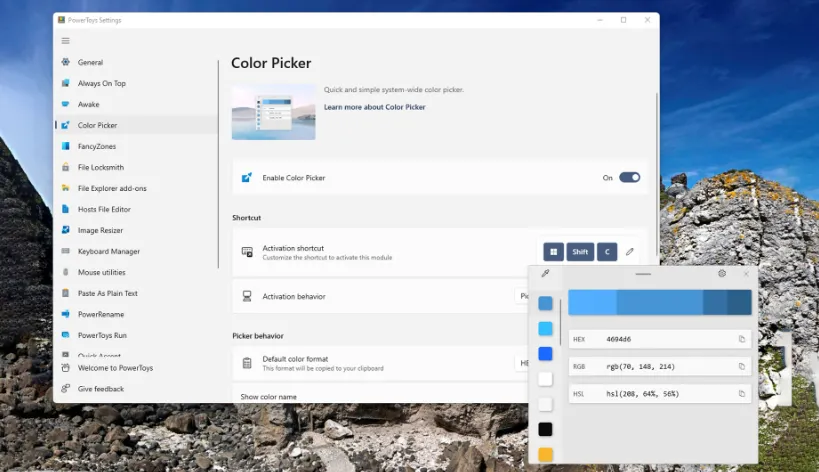Click the eyedropper icon in color editor
The width and height of the screenshot is (819, 472).
coord(545,273)
